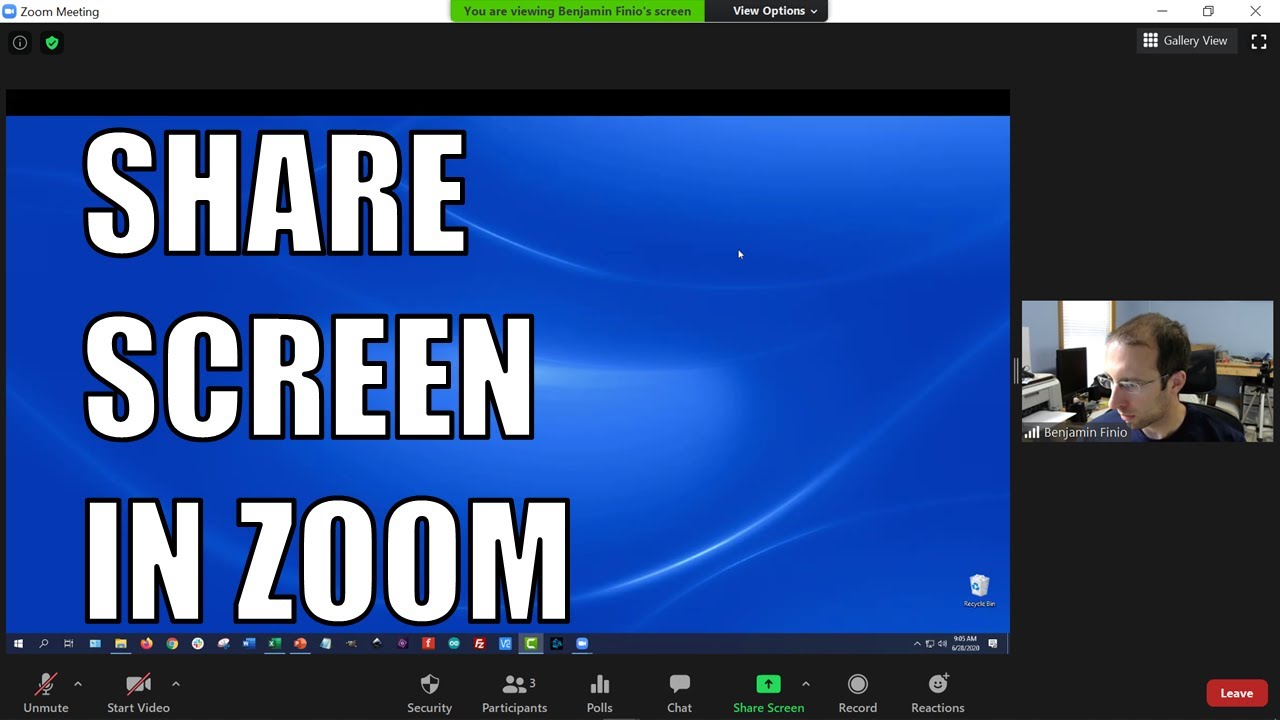
Task: Start your video
Action: click(138, 690)
